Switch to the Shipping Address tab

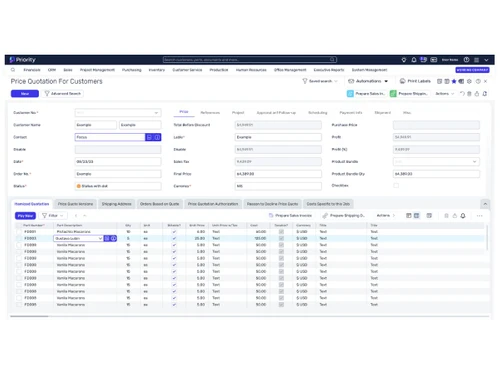point(116,204)
